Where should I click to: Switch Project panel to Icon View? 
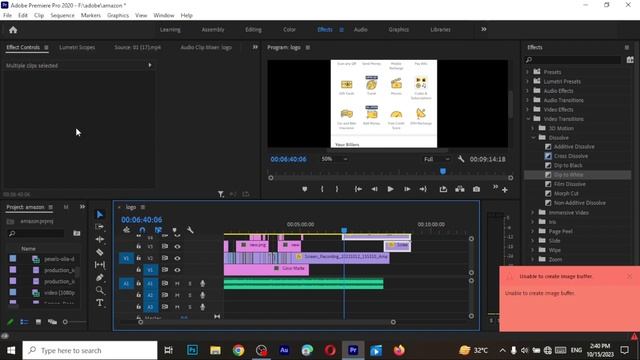(38, 322)
